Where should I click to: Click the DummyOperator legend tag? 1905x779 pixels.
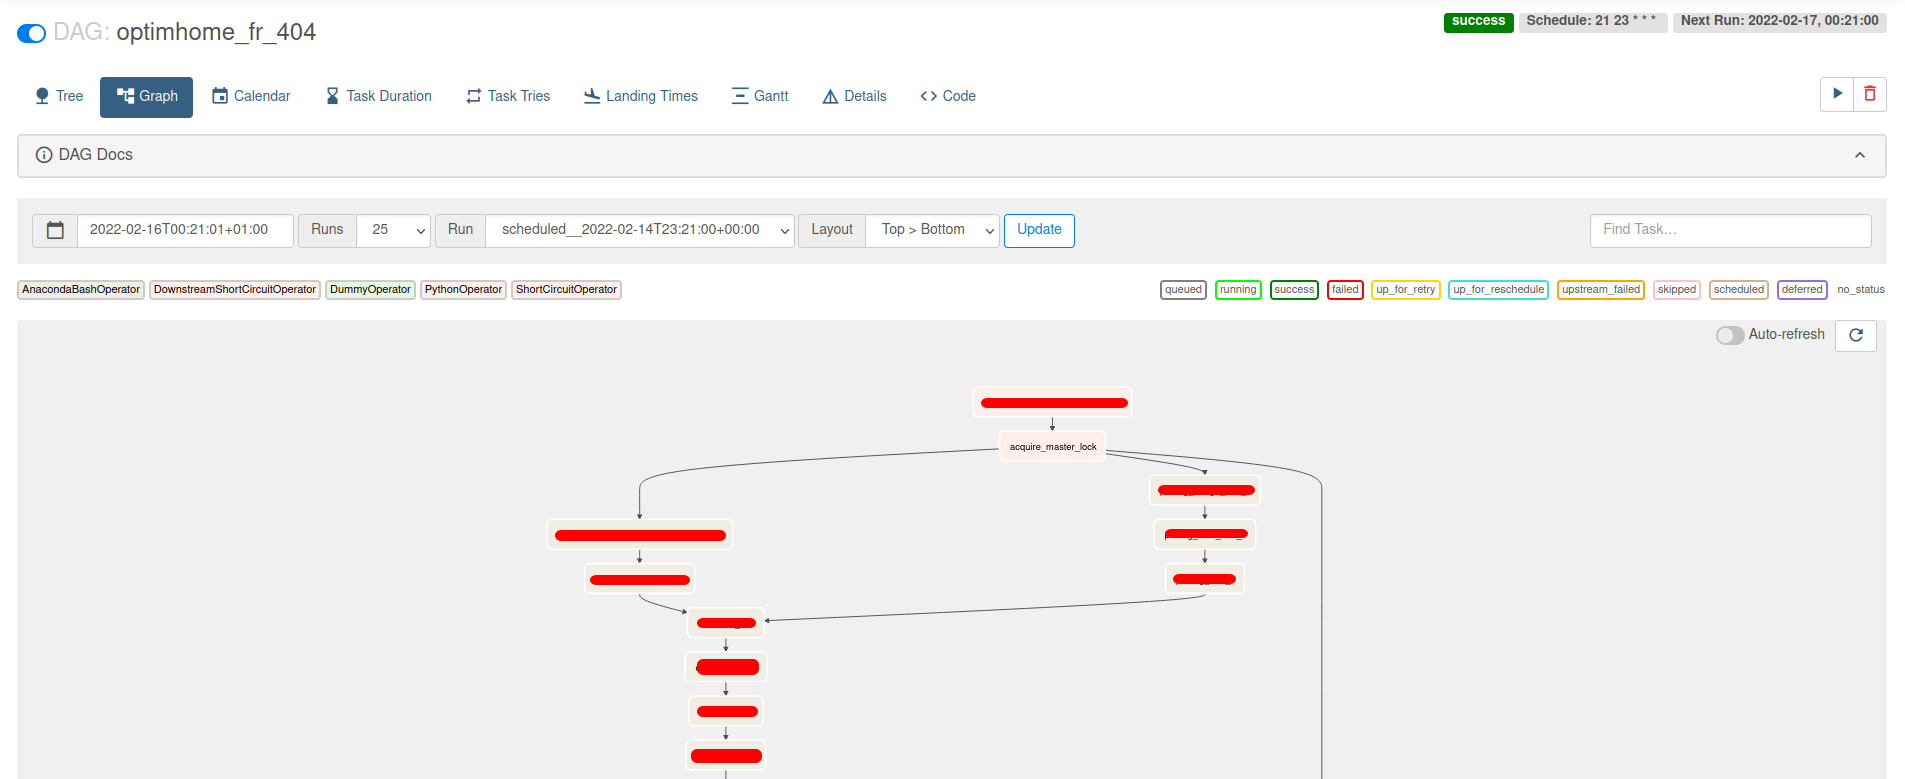[x=370, y=290]
